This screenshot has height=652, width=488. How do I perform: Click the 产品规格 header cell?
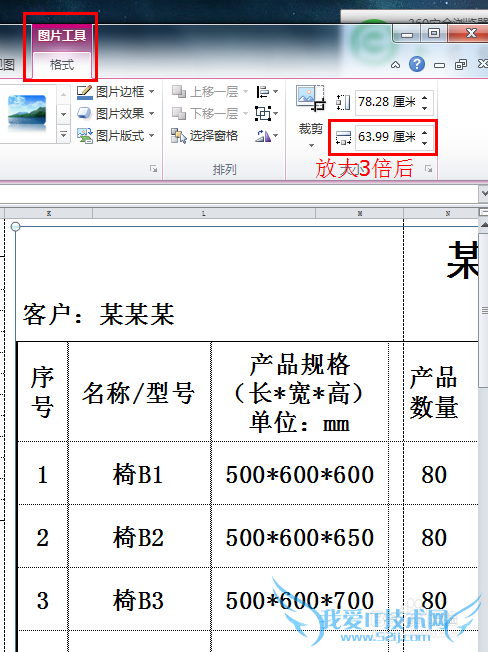[x=300, y=393]
